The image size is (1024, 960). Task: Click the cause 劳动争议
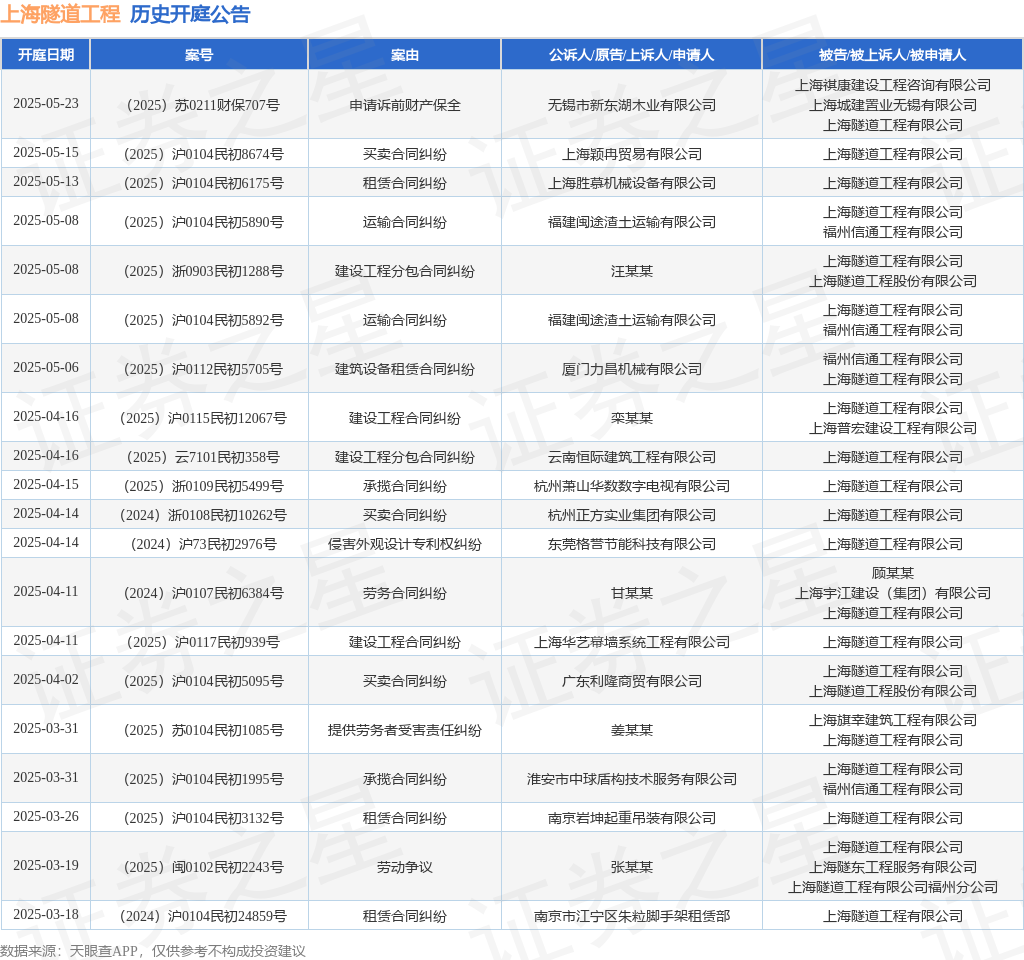[x=405, y=867]
